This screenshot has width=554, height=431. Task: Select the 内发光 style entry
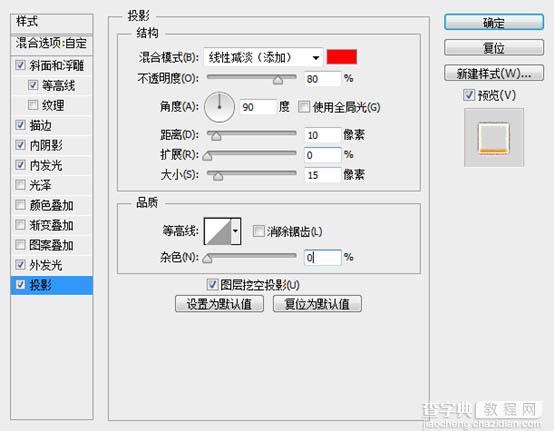click(x=46, y=165)
